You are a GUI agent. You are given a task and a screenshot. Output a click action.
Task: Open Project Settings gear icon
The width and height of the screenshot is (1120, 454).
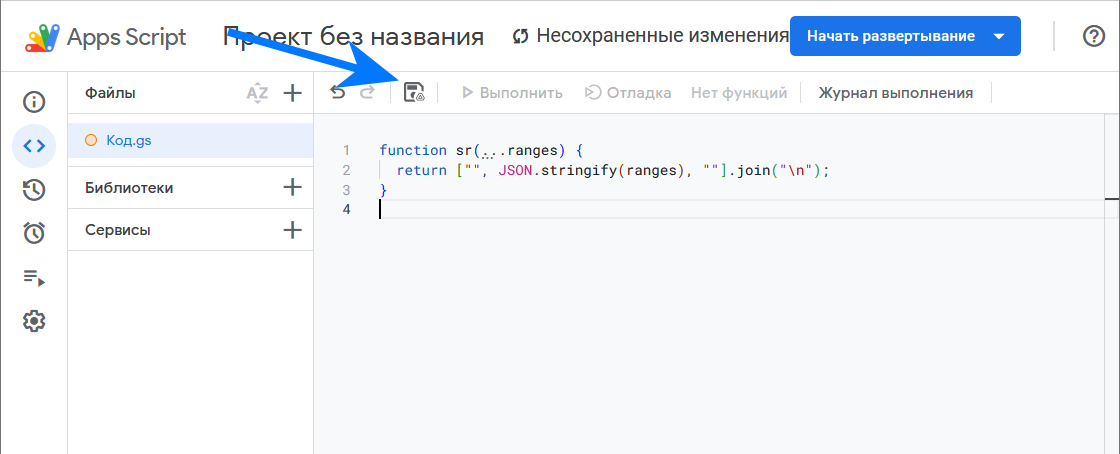tap(34, 321)
